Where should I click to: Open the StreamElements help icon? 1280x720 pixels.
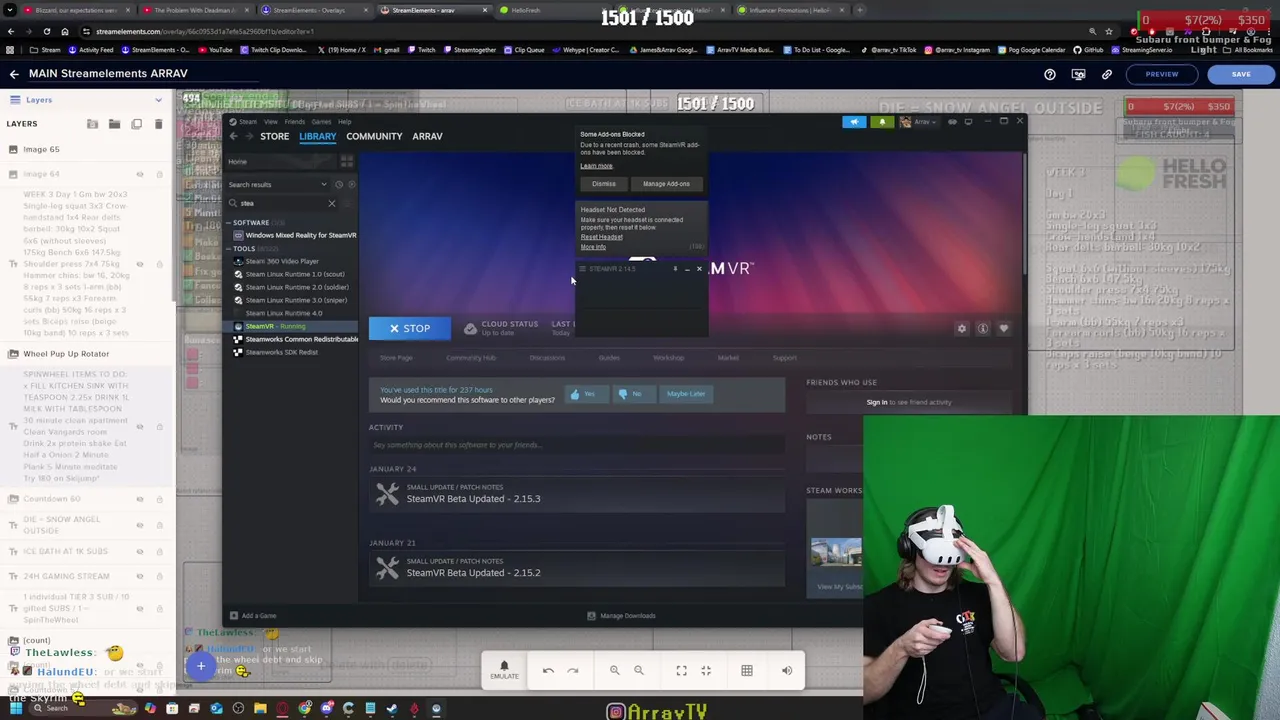click(x=1050, y=74)
